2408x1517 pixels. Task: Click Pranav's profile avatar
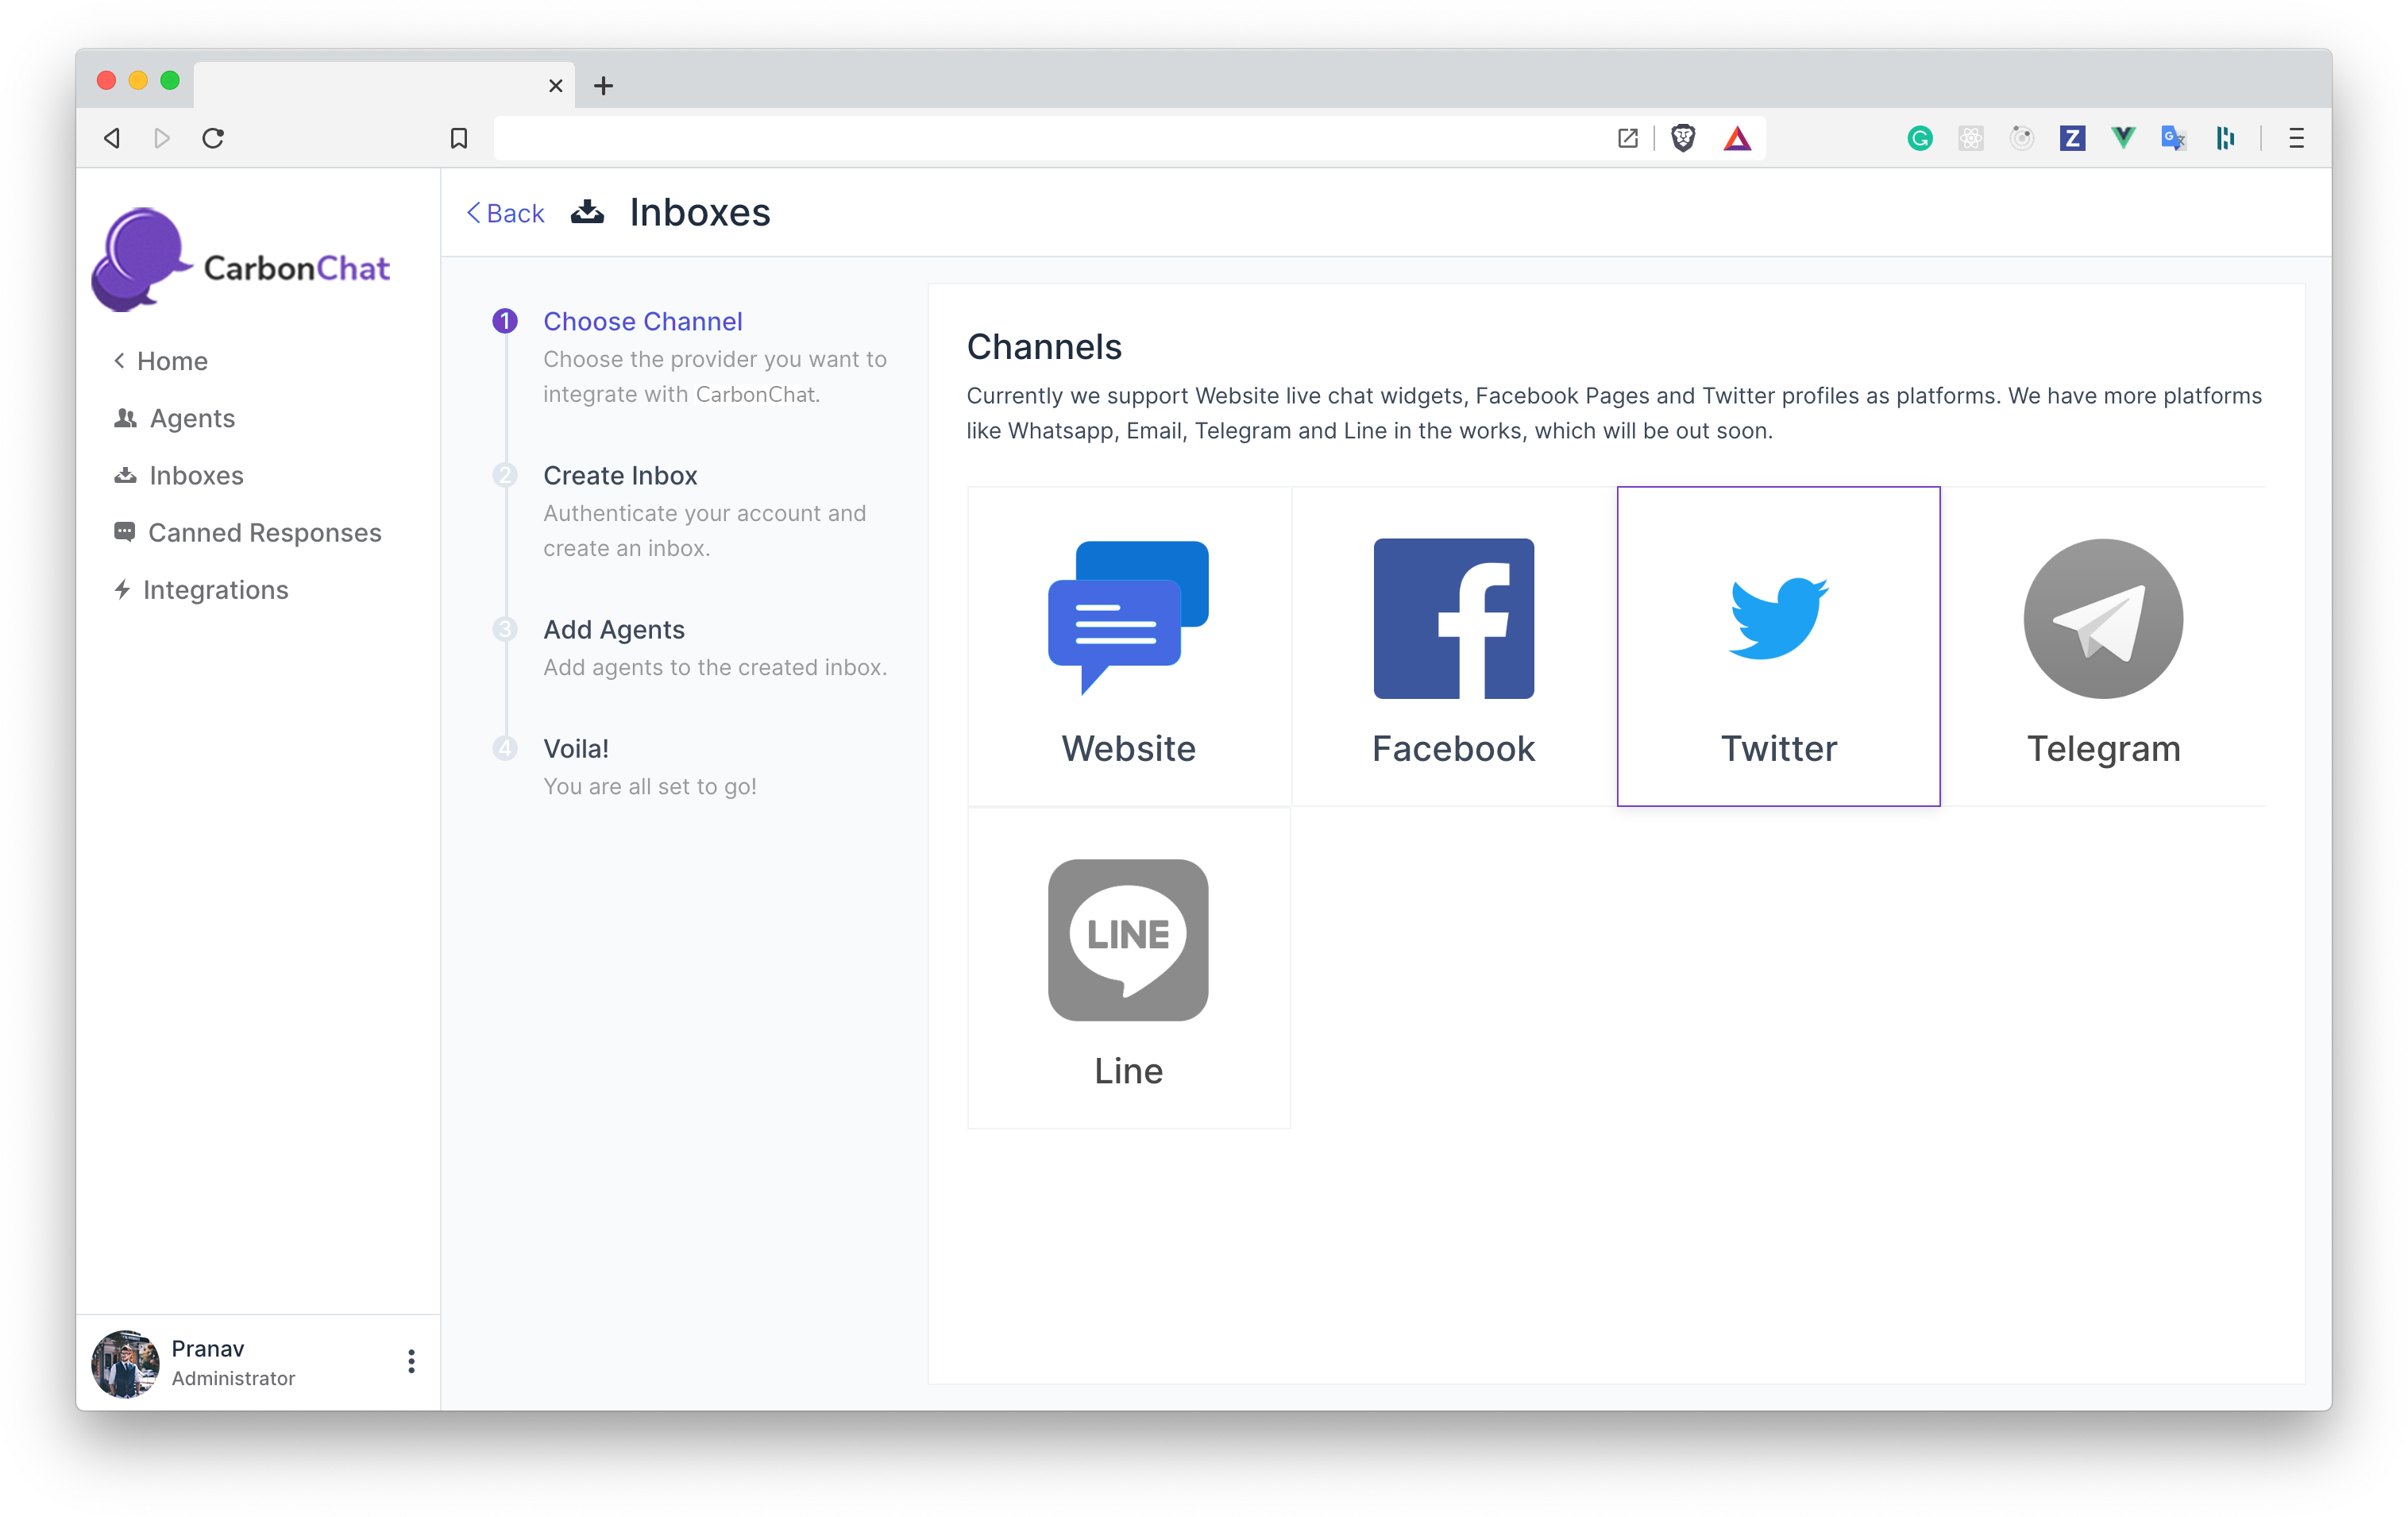[125, 1363]
